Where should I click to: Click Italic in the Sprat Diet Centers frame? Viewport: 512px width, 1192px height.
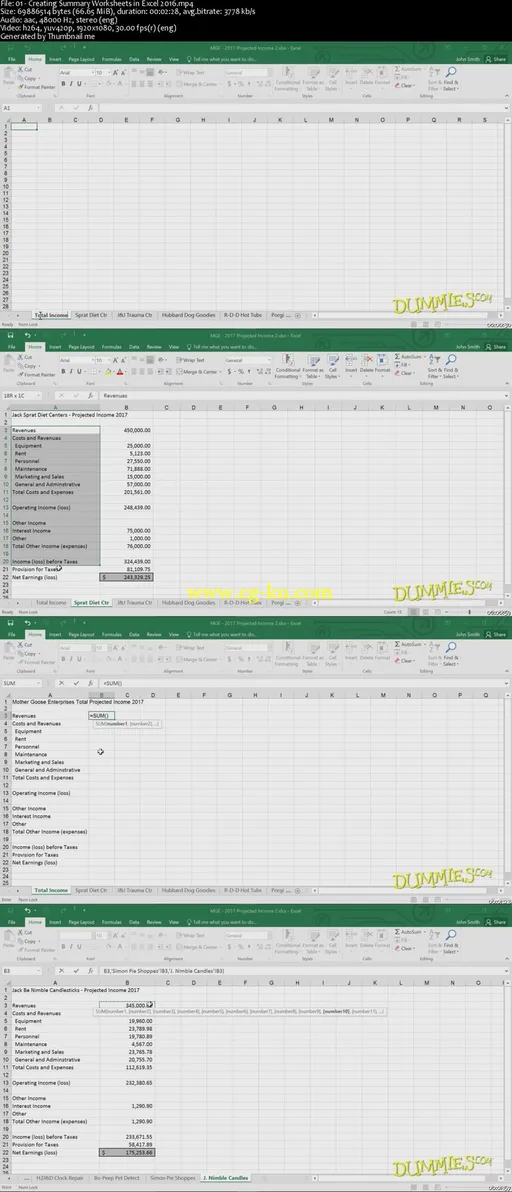click(73, 372)
